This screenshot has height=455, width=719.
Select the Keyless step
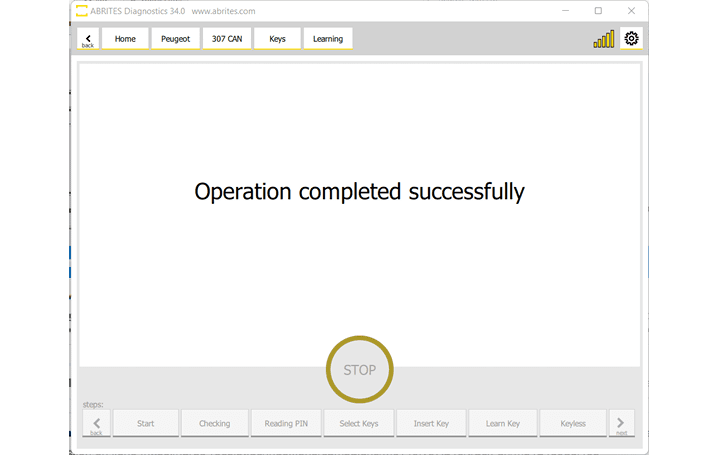click(573, 423)
